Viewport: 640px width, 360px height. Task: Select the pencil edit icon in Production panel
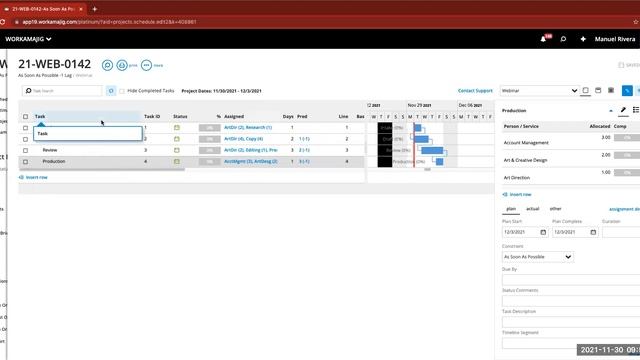coord(623,110)
